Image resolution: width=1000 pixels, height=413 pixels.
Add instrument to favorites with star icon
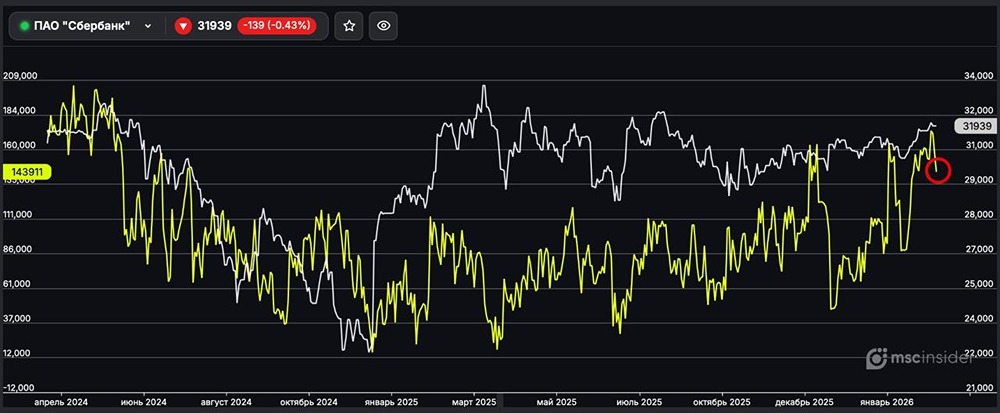pos(349,26)
